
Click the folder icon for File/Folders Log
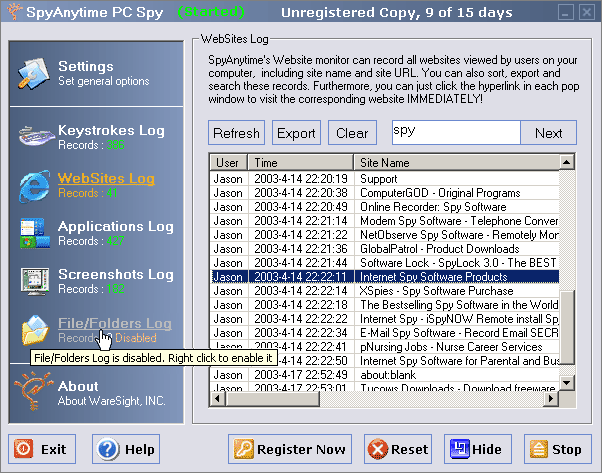tap(35, 329)
